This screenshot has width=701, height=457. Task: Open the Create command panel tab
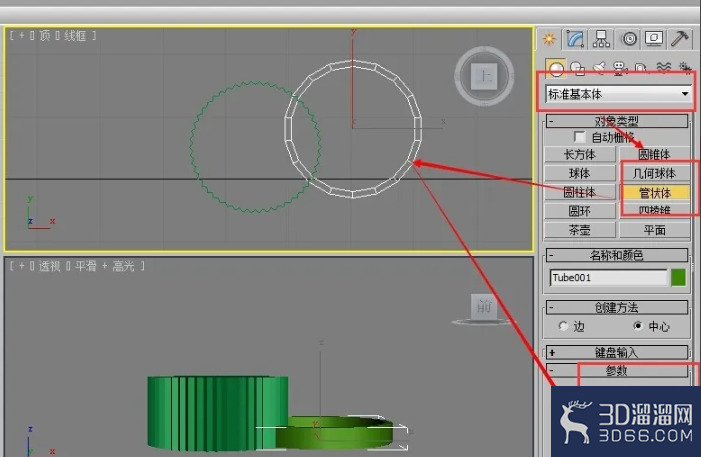click(549, 39)
